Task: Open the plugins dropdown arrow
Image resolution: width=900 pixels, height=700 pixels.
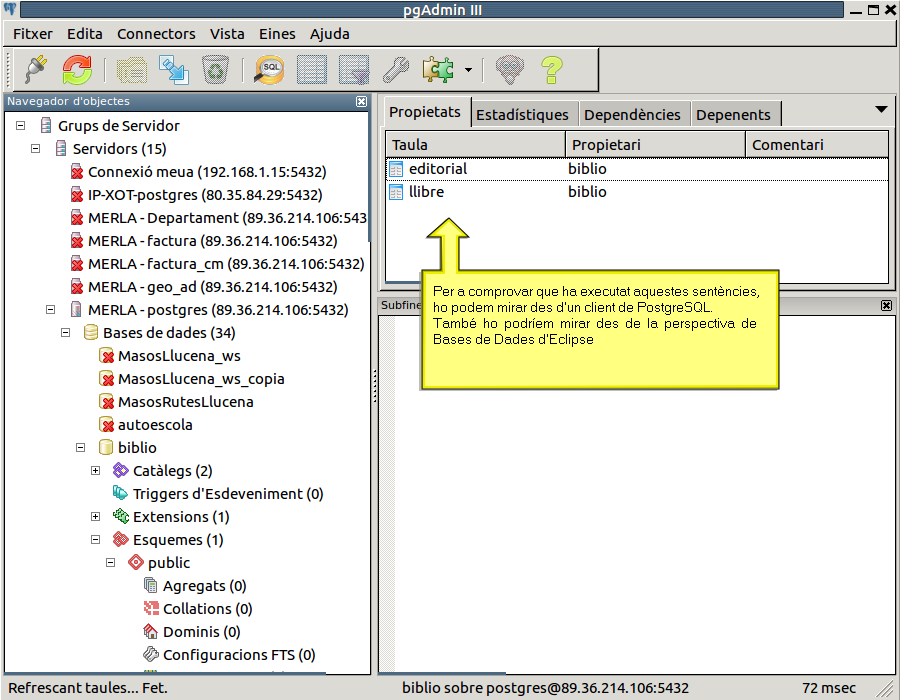Action: tap(468, 70)
